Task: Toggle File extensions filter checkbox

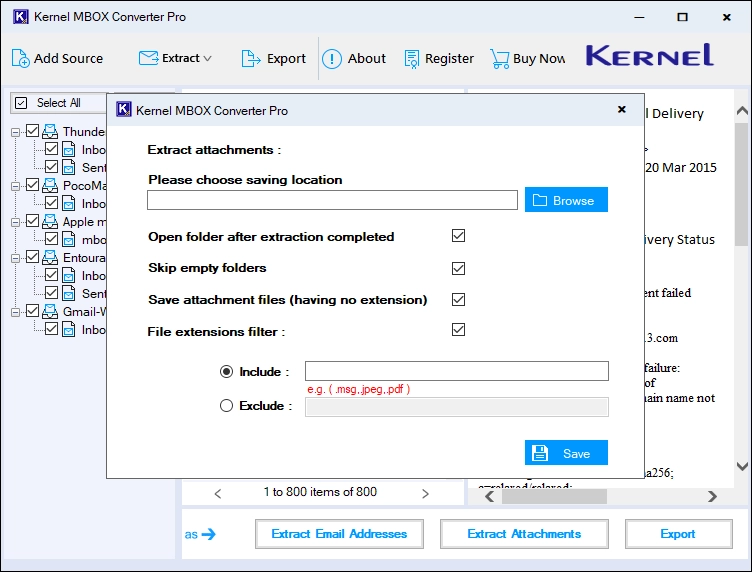Action: click(x=458, y=330)
